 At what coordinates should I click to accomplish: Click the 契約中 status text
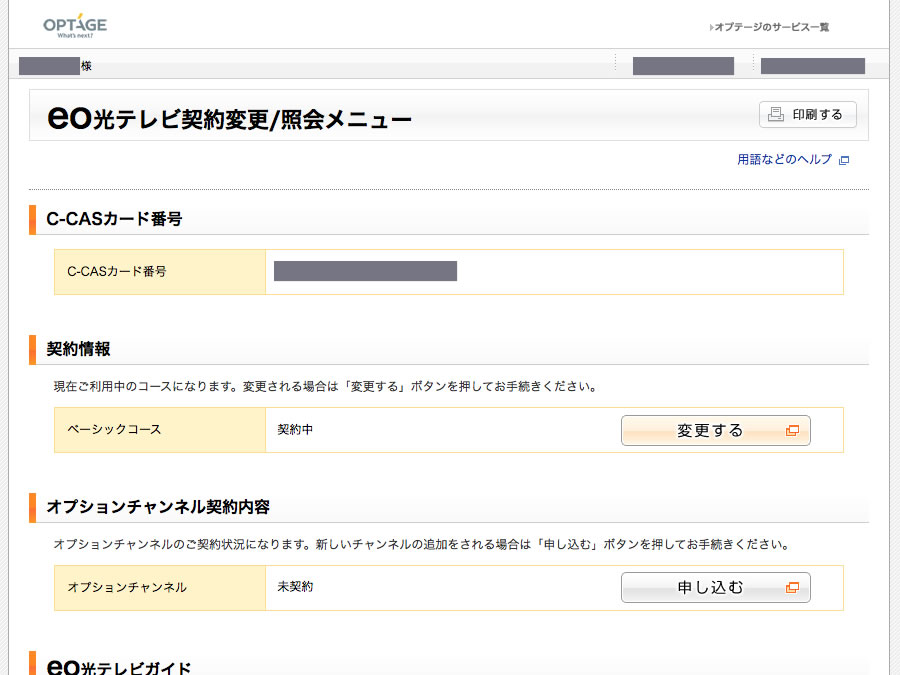click(x=295, y=429)
